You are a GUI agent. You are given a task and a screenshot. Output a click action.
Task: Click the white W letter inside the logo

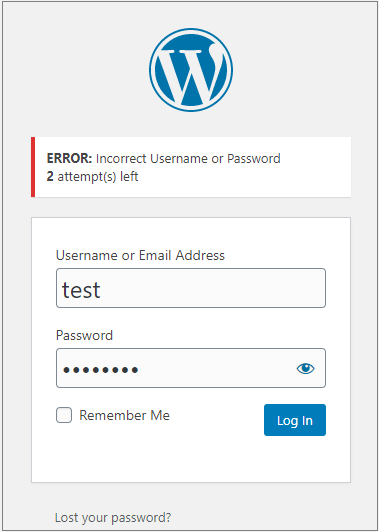191,75
